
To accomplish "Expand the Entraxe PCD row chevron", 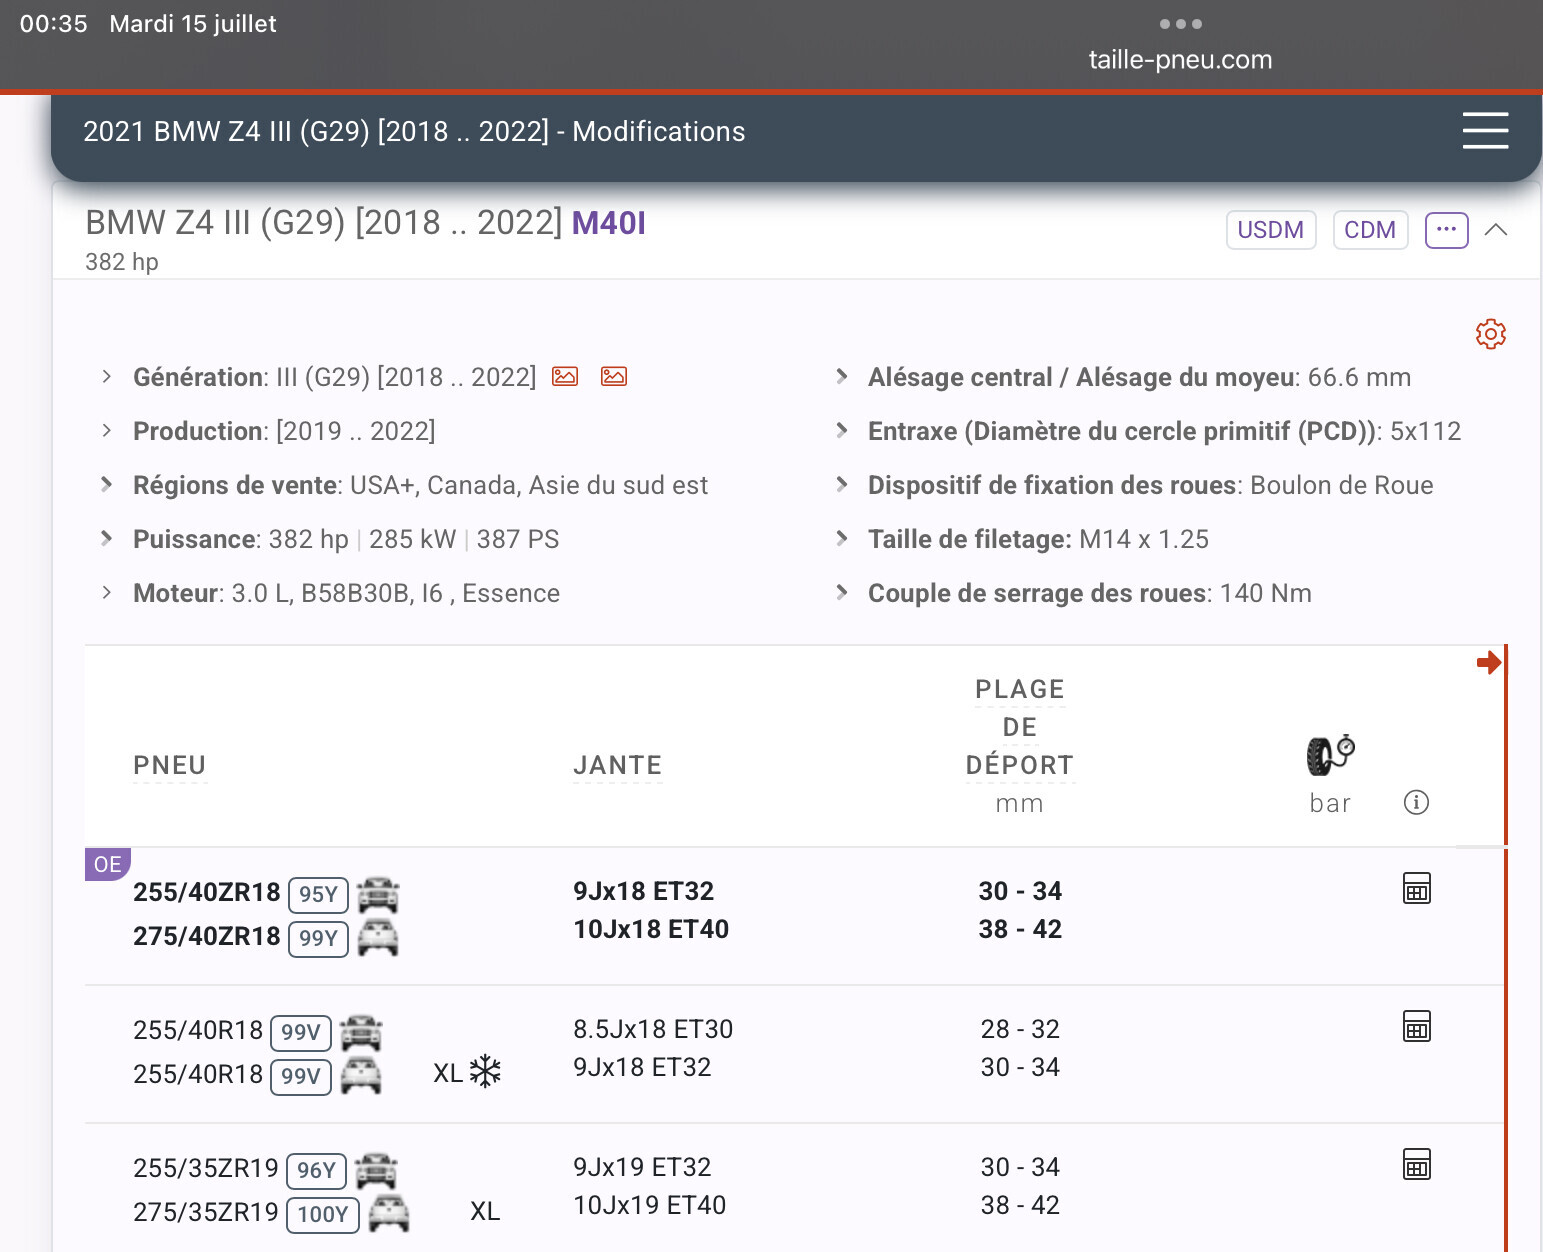I will tap(842, 431).
